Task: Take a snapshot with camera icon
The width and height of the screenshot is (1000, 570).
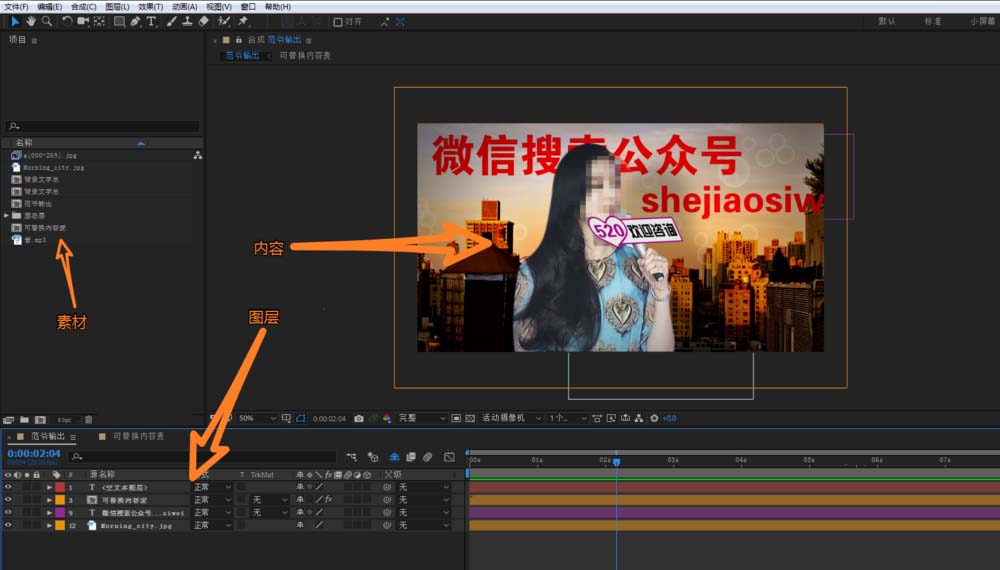Action: pyautogui.click(x=359, y=418)
